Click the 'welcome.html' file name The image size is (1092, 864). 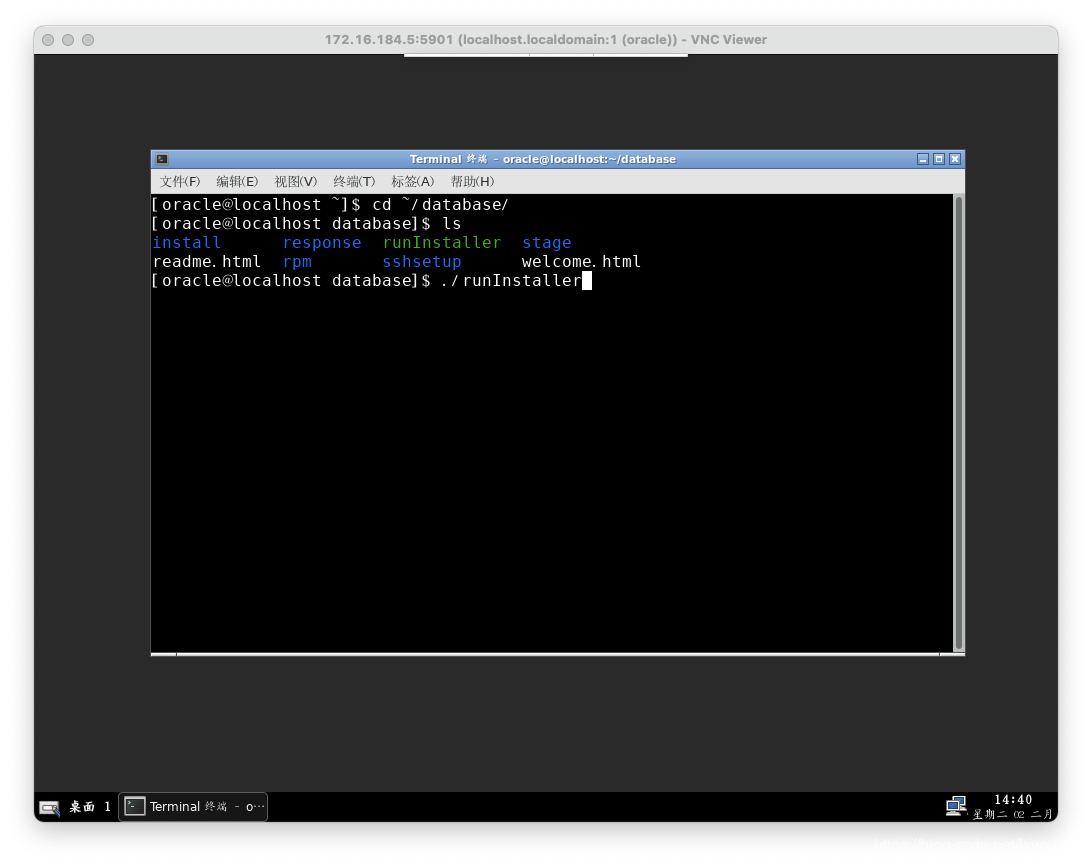[581, 262]
